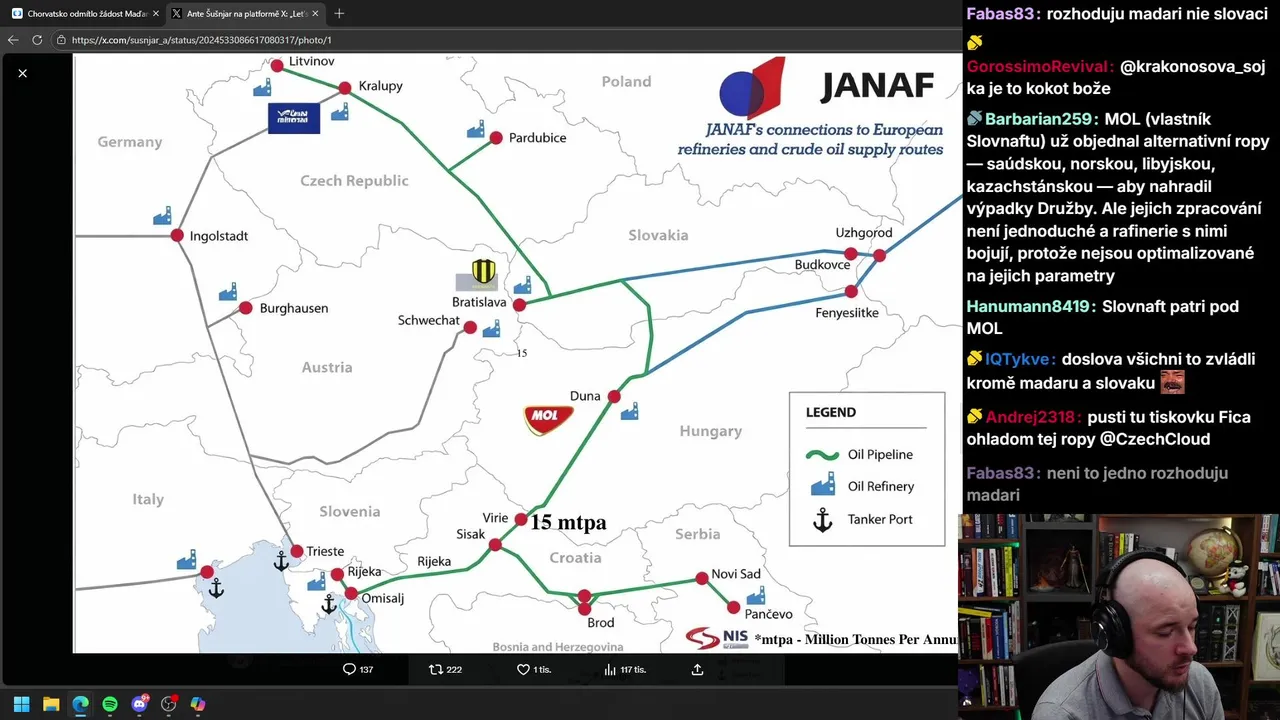Share the post via share icon
This screenshot has width=1280, height=720.
(x=697, y=669)
